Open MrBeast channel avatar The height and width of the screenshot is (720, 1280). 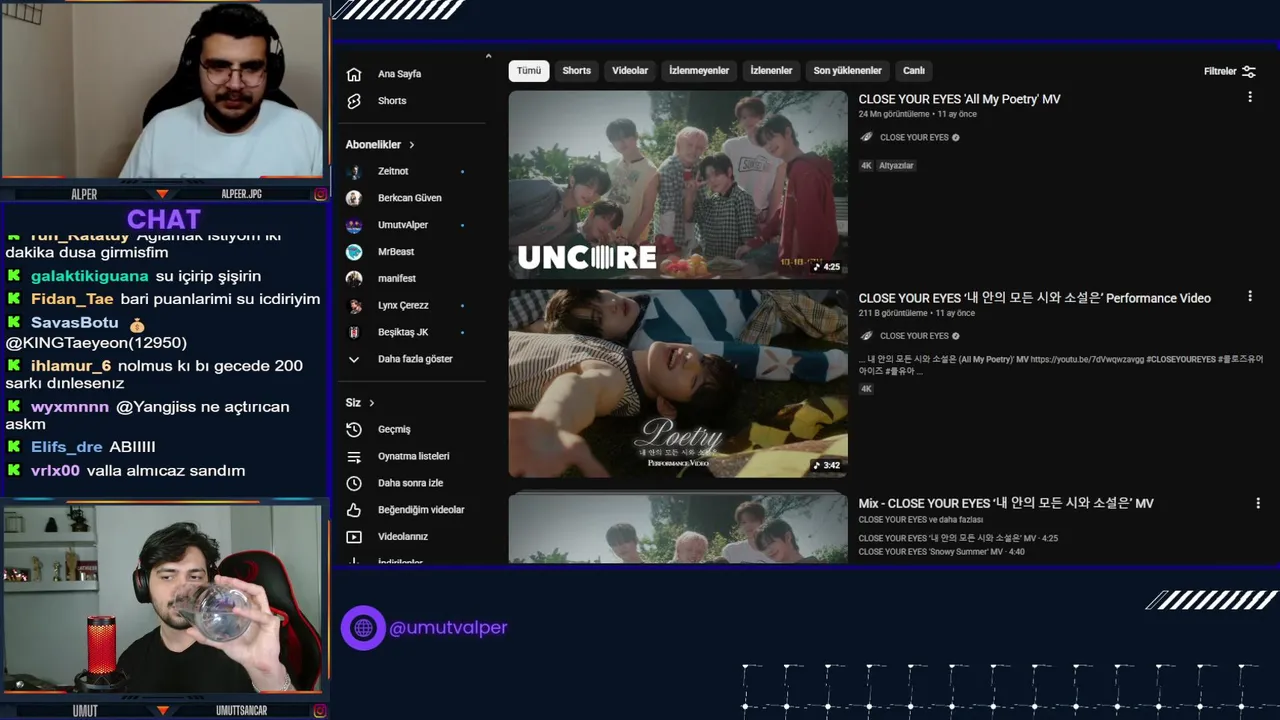coord(354,252)
